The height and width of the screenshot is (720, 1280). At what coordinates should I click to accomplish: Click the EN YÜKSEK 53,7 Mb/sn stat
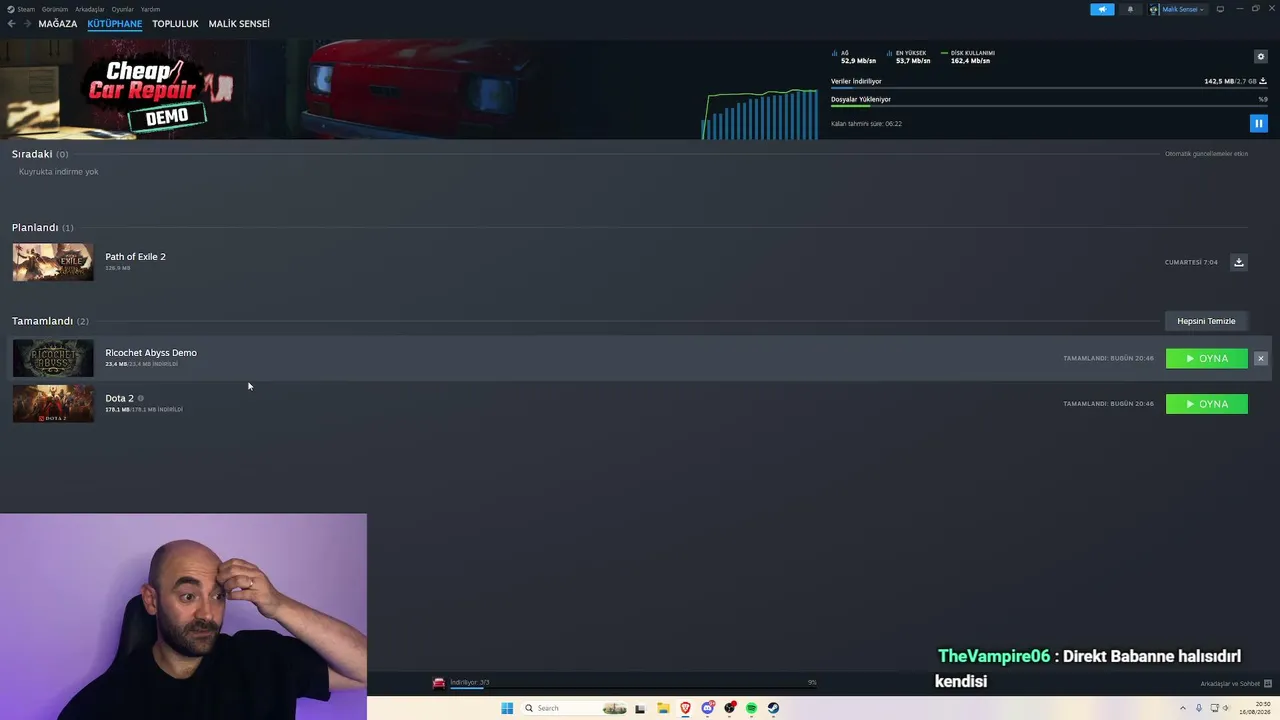[909, 57]
